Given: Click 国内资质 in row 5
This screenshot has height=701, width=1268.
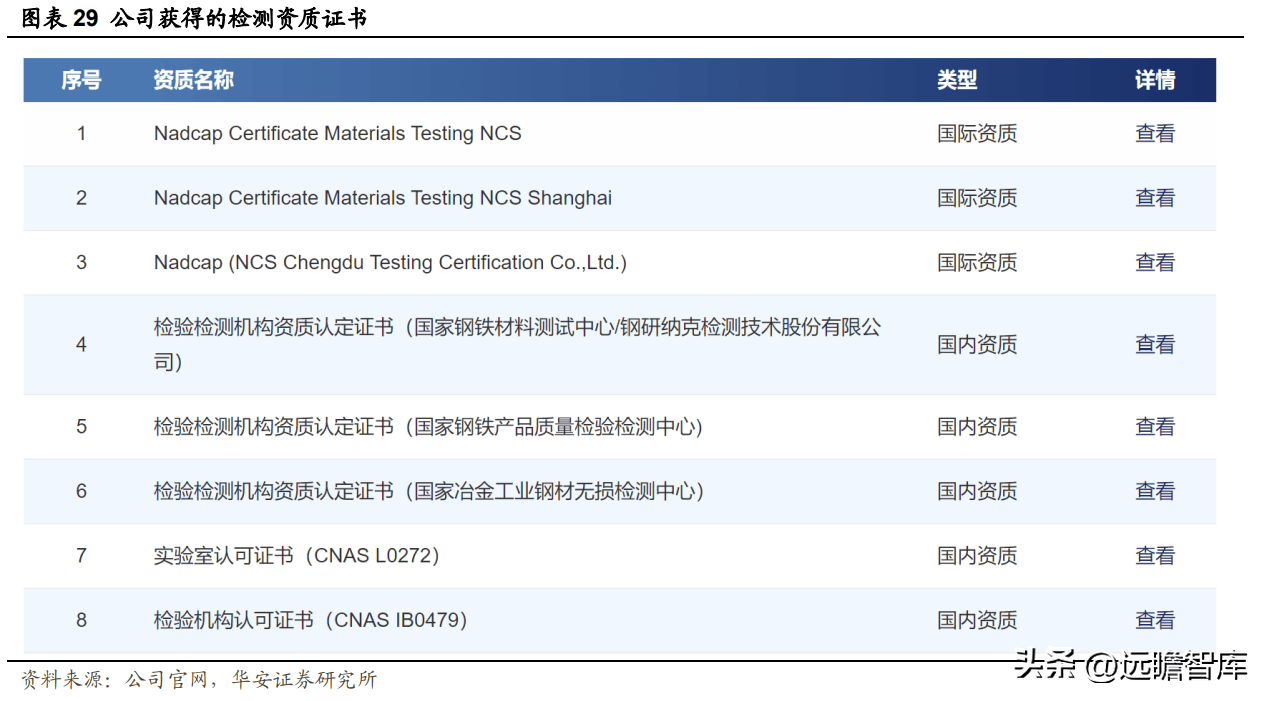Looking at the screenshot, I should pos(977,426).
